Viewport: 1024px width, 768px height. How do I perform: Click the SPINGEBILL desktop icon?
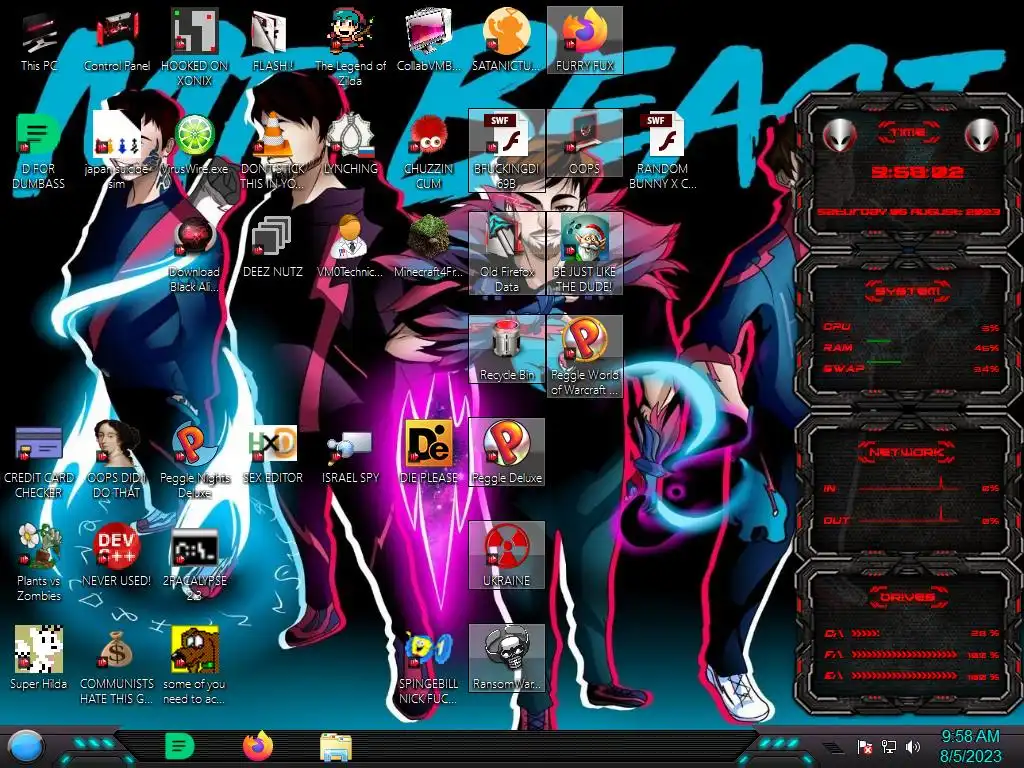(428, 666)
